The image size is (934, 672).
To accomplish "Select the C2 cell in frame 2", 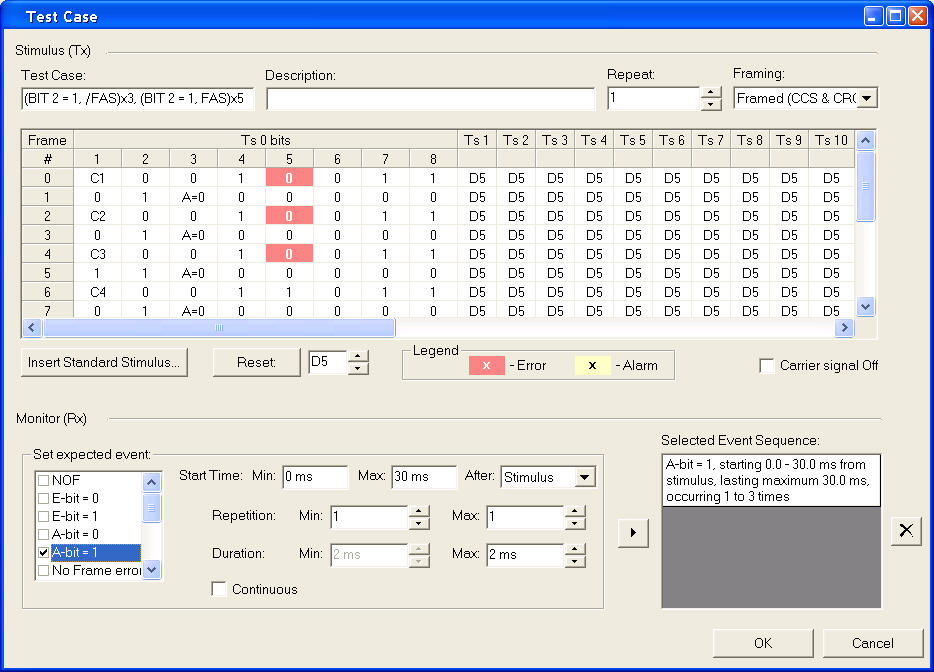I will [97, 216].
